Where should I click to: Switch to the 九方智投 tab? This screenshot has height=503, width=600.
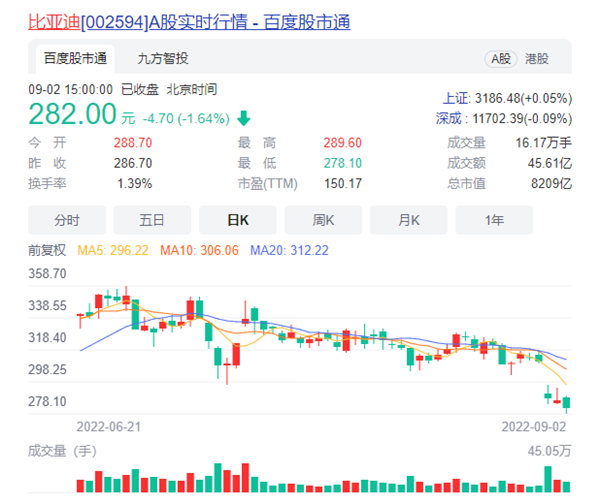tap(162, 59)
